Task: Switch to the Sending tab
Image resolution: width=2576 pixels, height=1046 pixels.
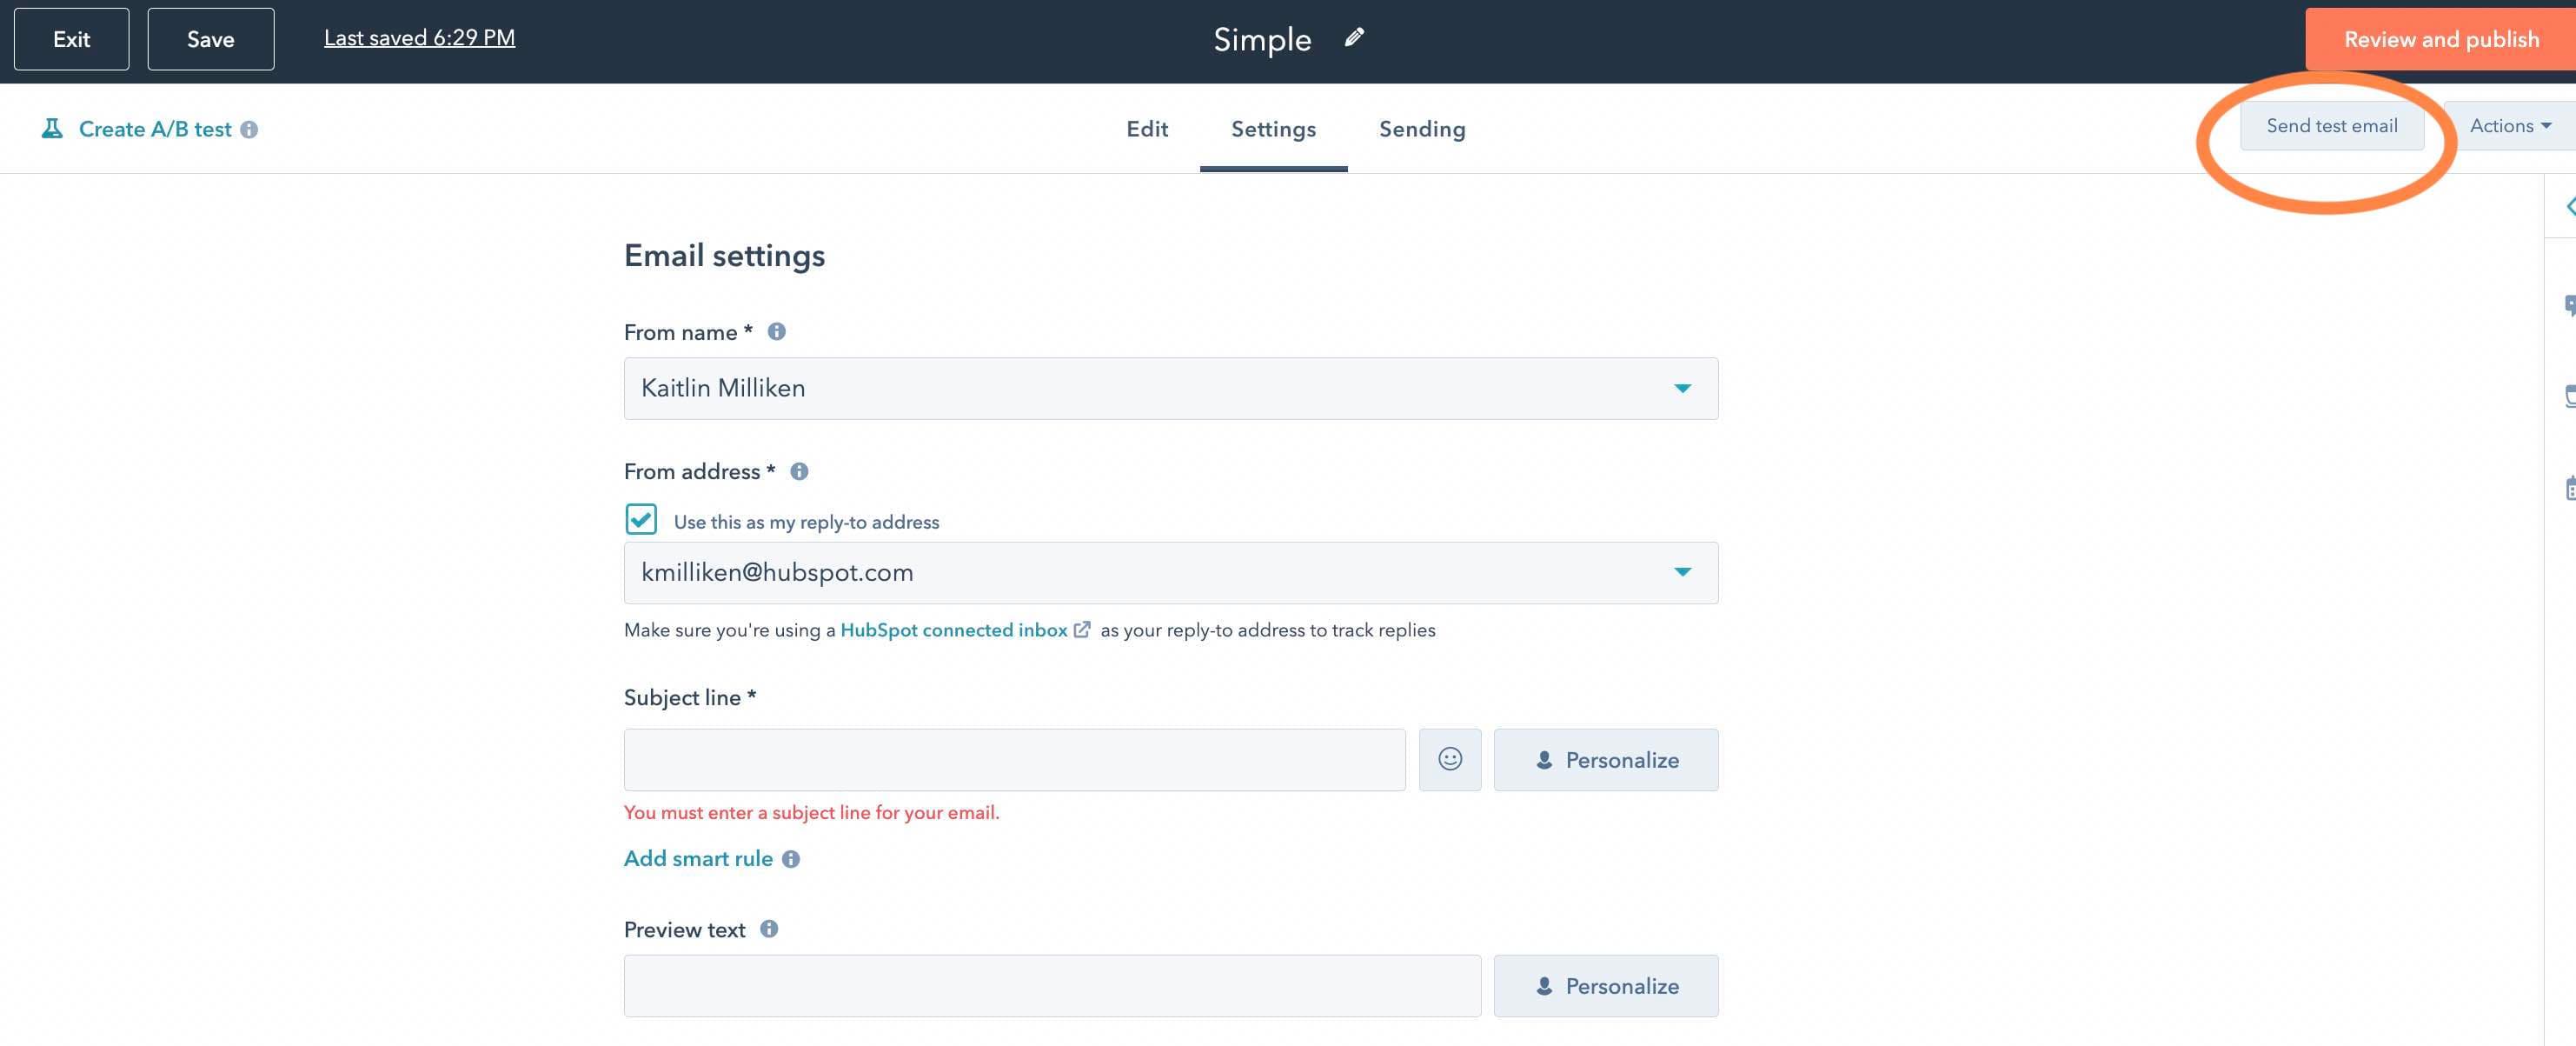Action: click(1421, 129)
